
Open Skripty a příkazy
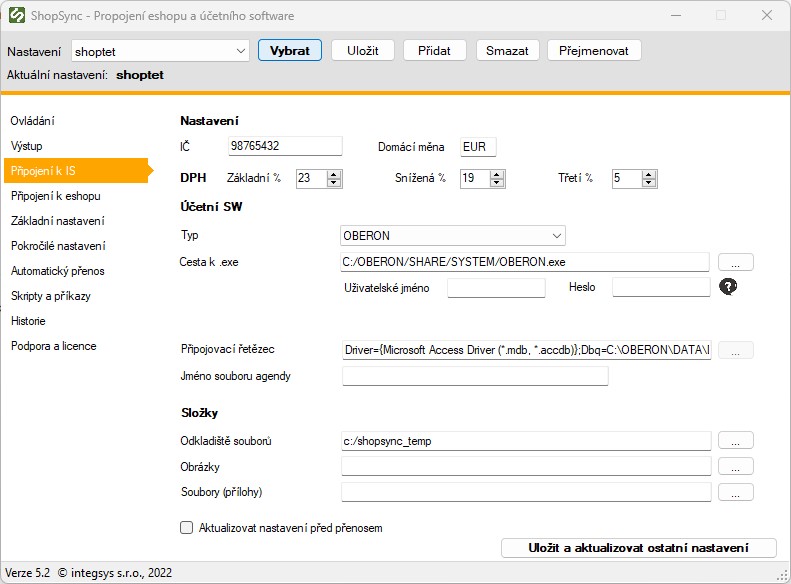[51, 296]
